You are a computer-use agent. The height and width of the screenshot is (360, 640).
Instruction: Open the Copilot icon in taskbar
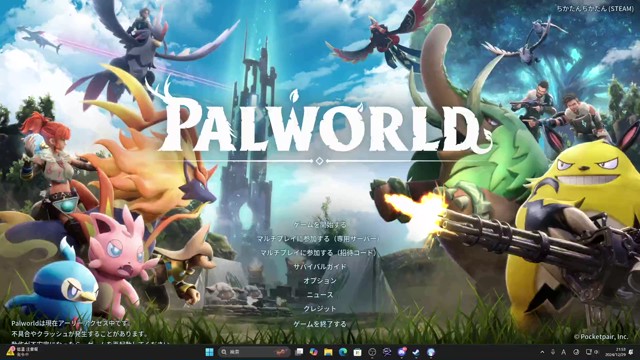[x=313, y=352]
